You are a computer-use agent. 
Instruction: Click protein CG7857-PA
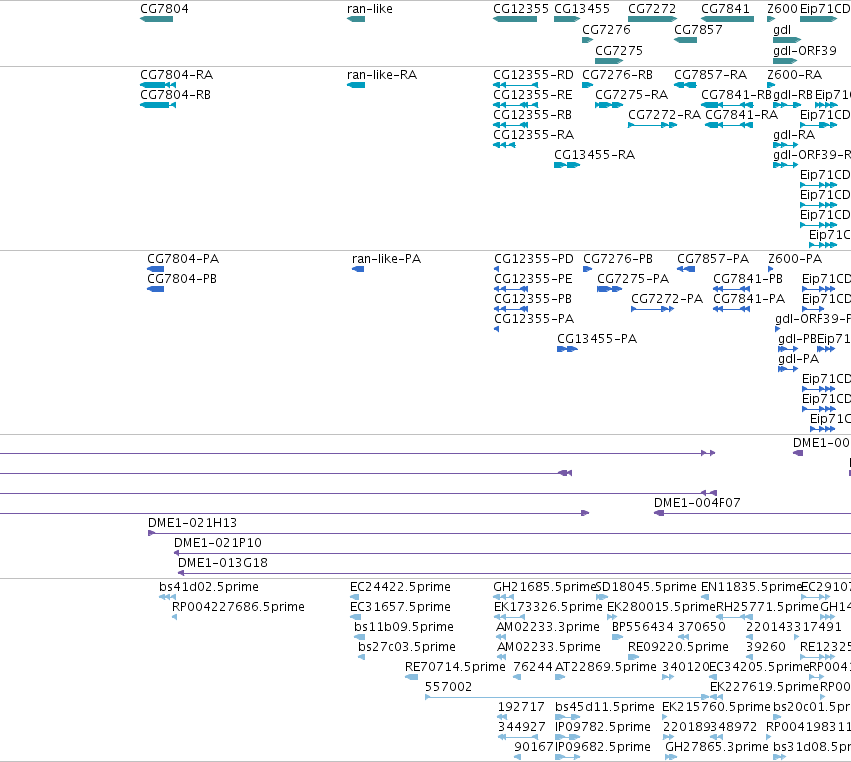click(x=713, y=259)
